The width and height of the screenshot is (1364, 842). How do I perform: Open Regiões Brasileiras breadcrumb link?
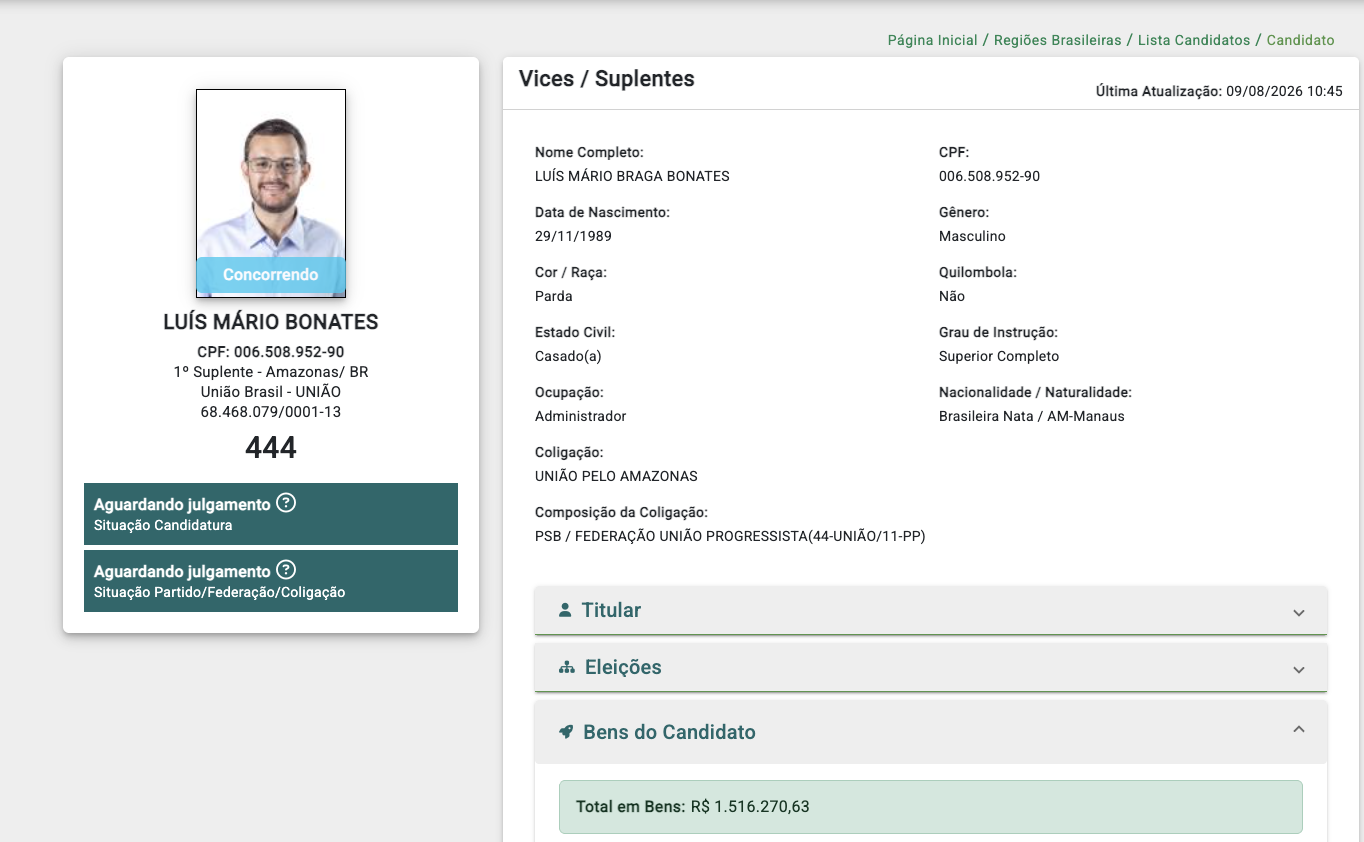[1057, 40]
